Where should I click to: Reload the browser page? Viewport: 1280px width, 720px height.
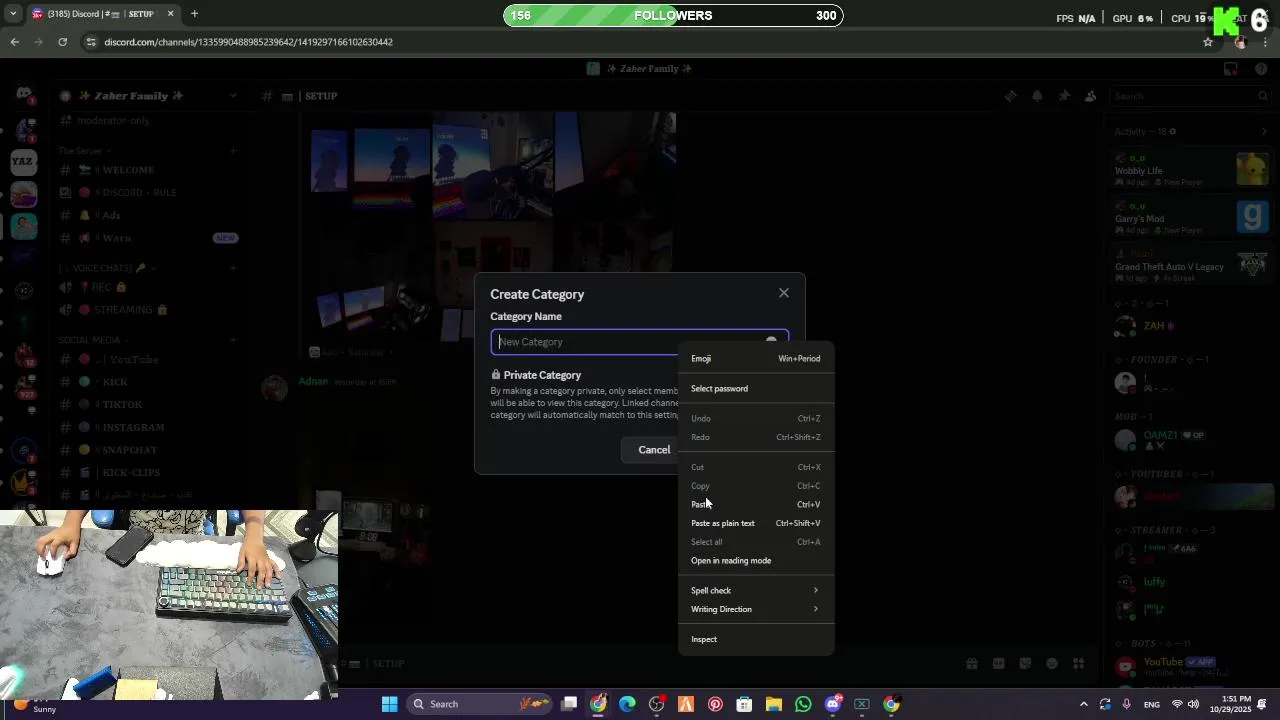pyautogui.click(x=62, y=42)
